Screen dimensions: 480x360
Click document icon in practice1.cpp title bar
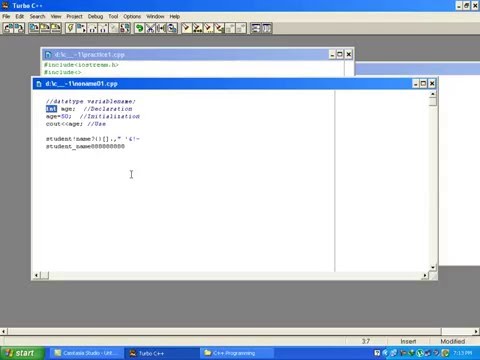(48, 54)
